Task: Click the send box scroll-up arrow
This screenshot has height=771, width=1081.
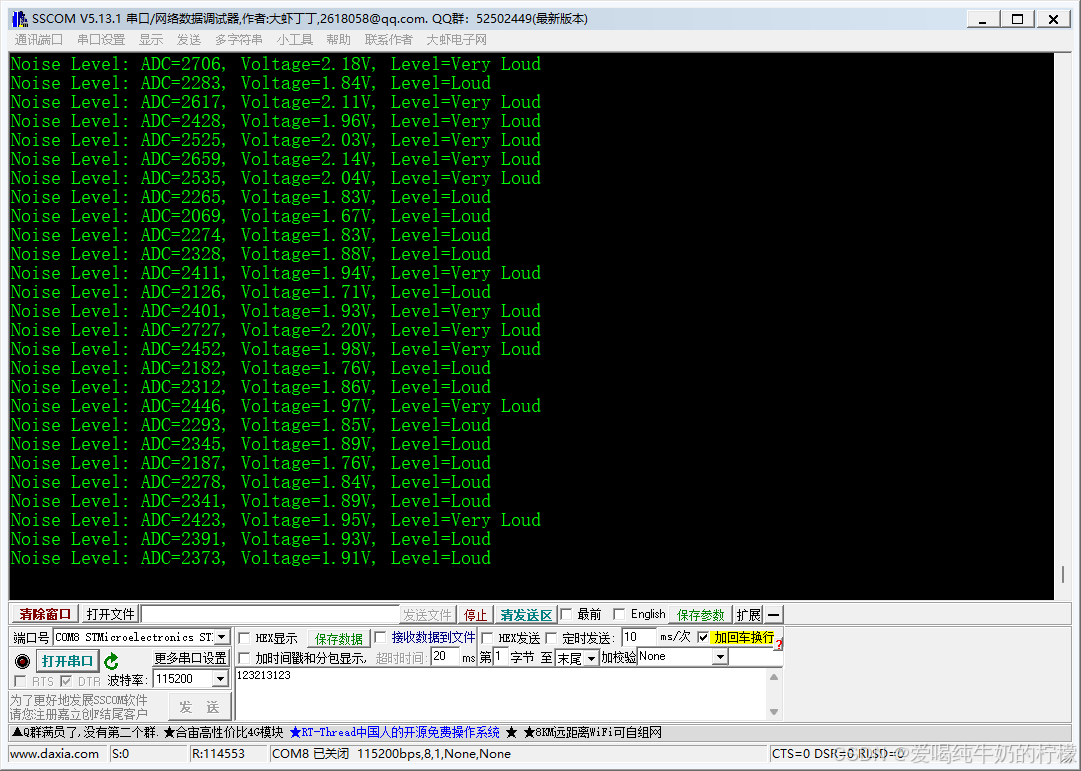Action: click(x=774, y=677)
